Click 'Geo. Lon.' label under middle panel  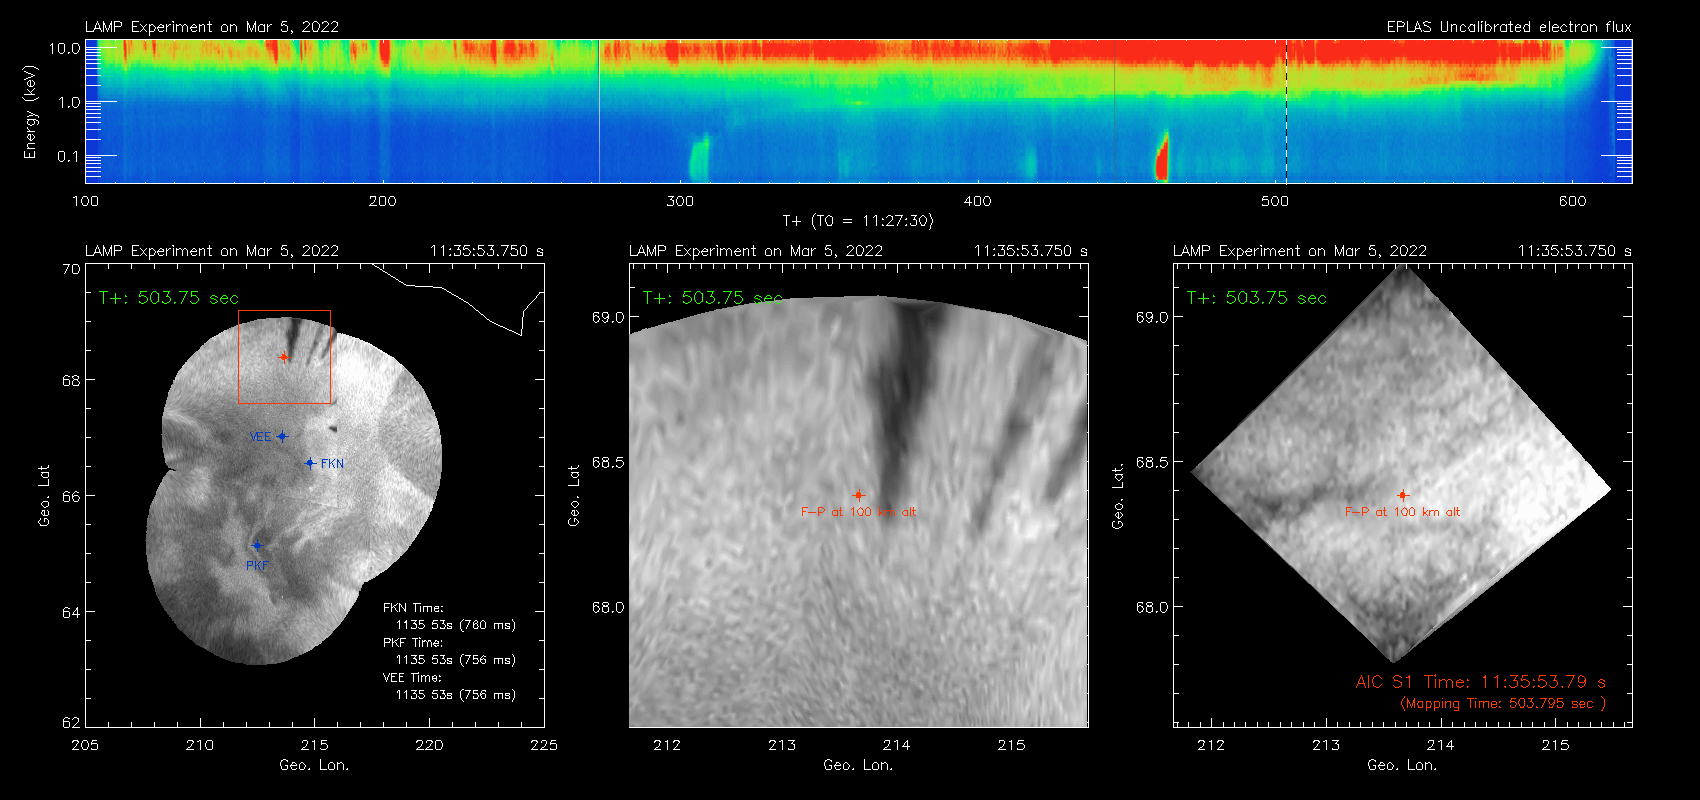pos(858,765)
